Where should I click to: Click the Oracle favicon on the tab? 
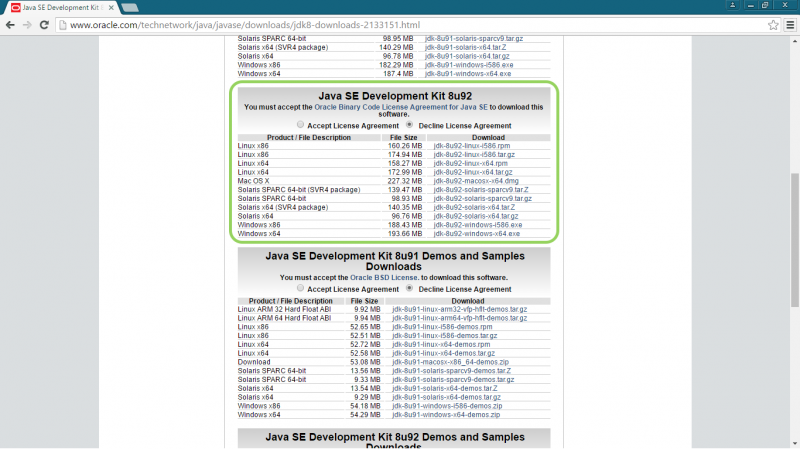16,7
